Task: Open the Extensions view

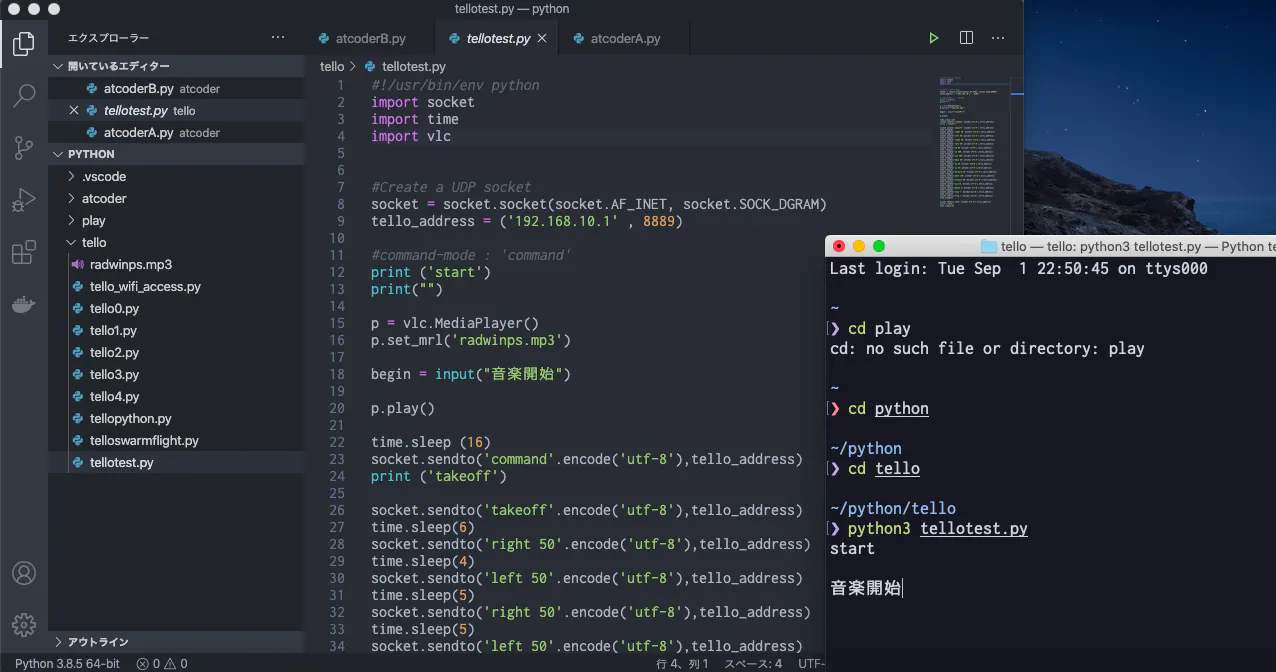Action: coord(24,253)
